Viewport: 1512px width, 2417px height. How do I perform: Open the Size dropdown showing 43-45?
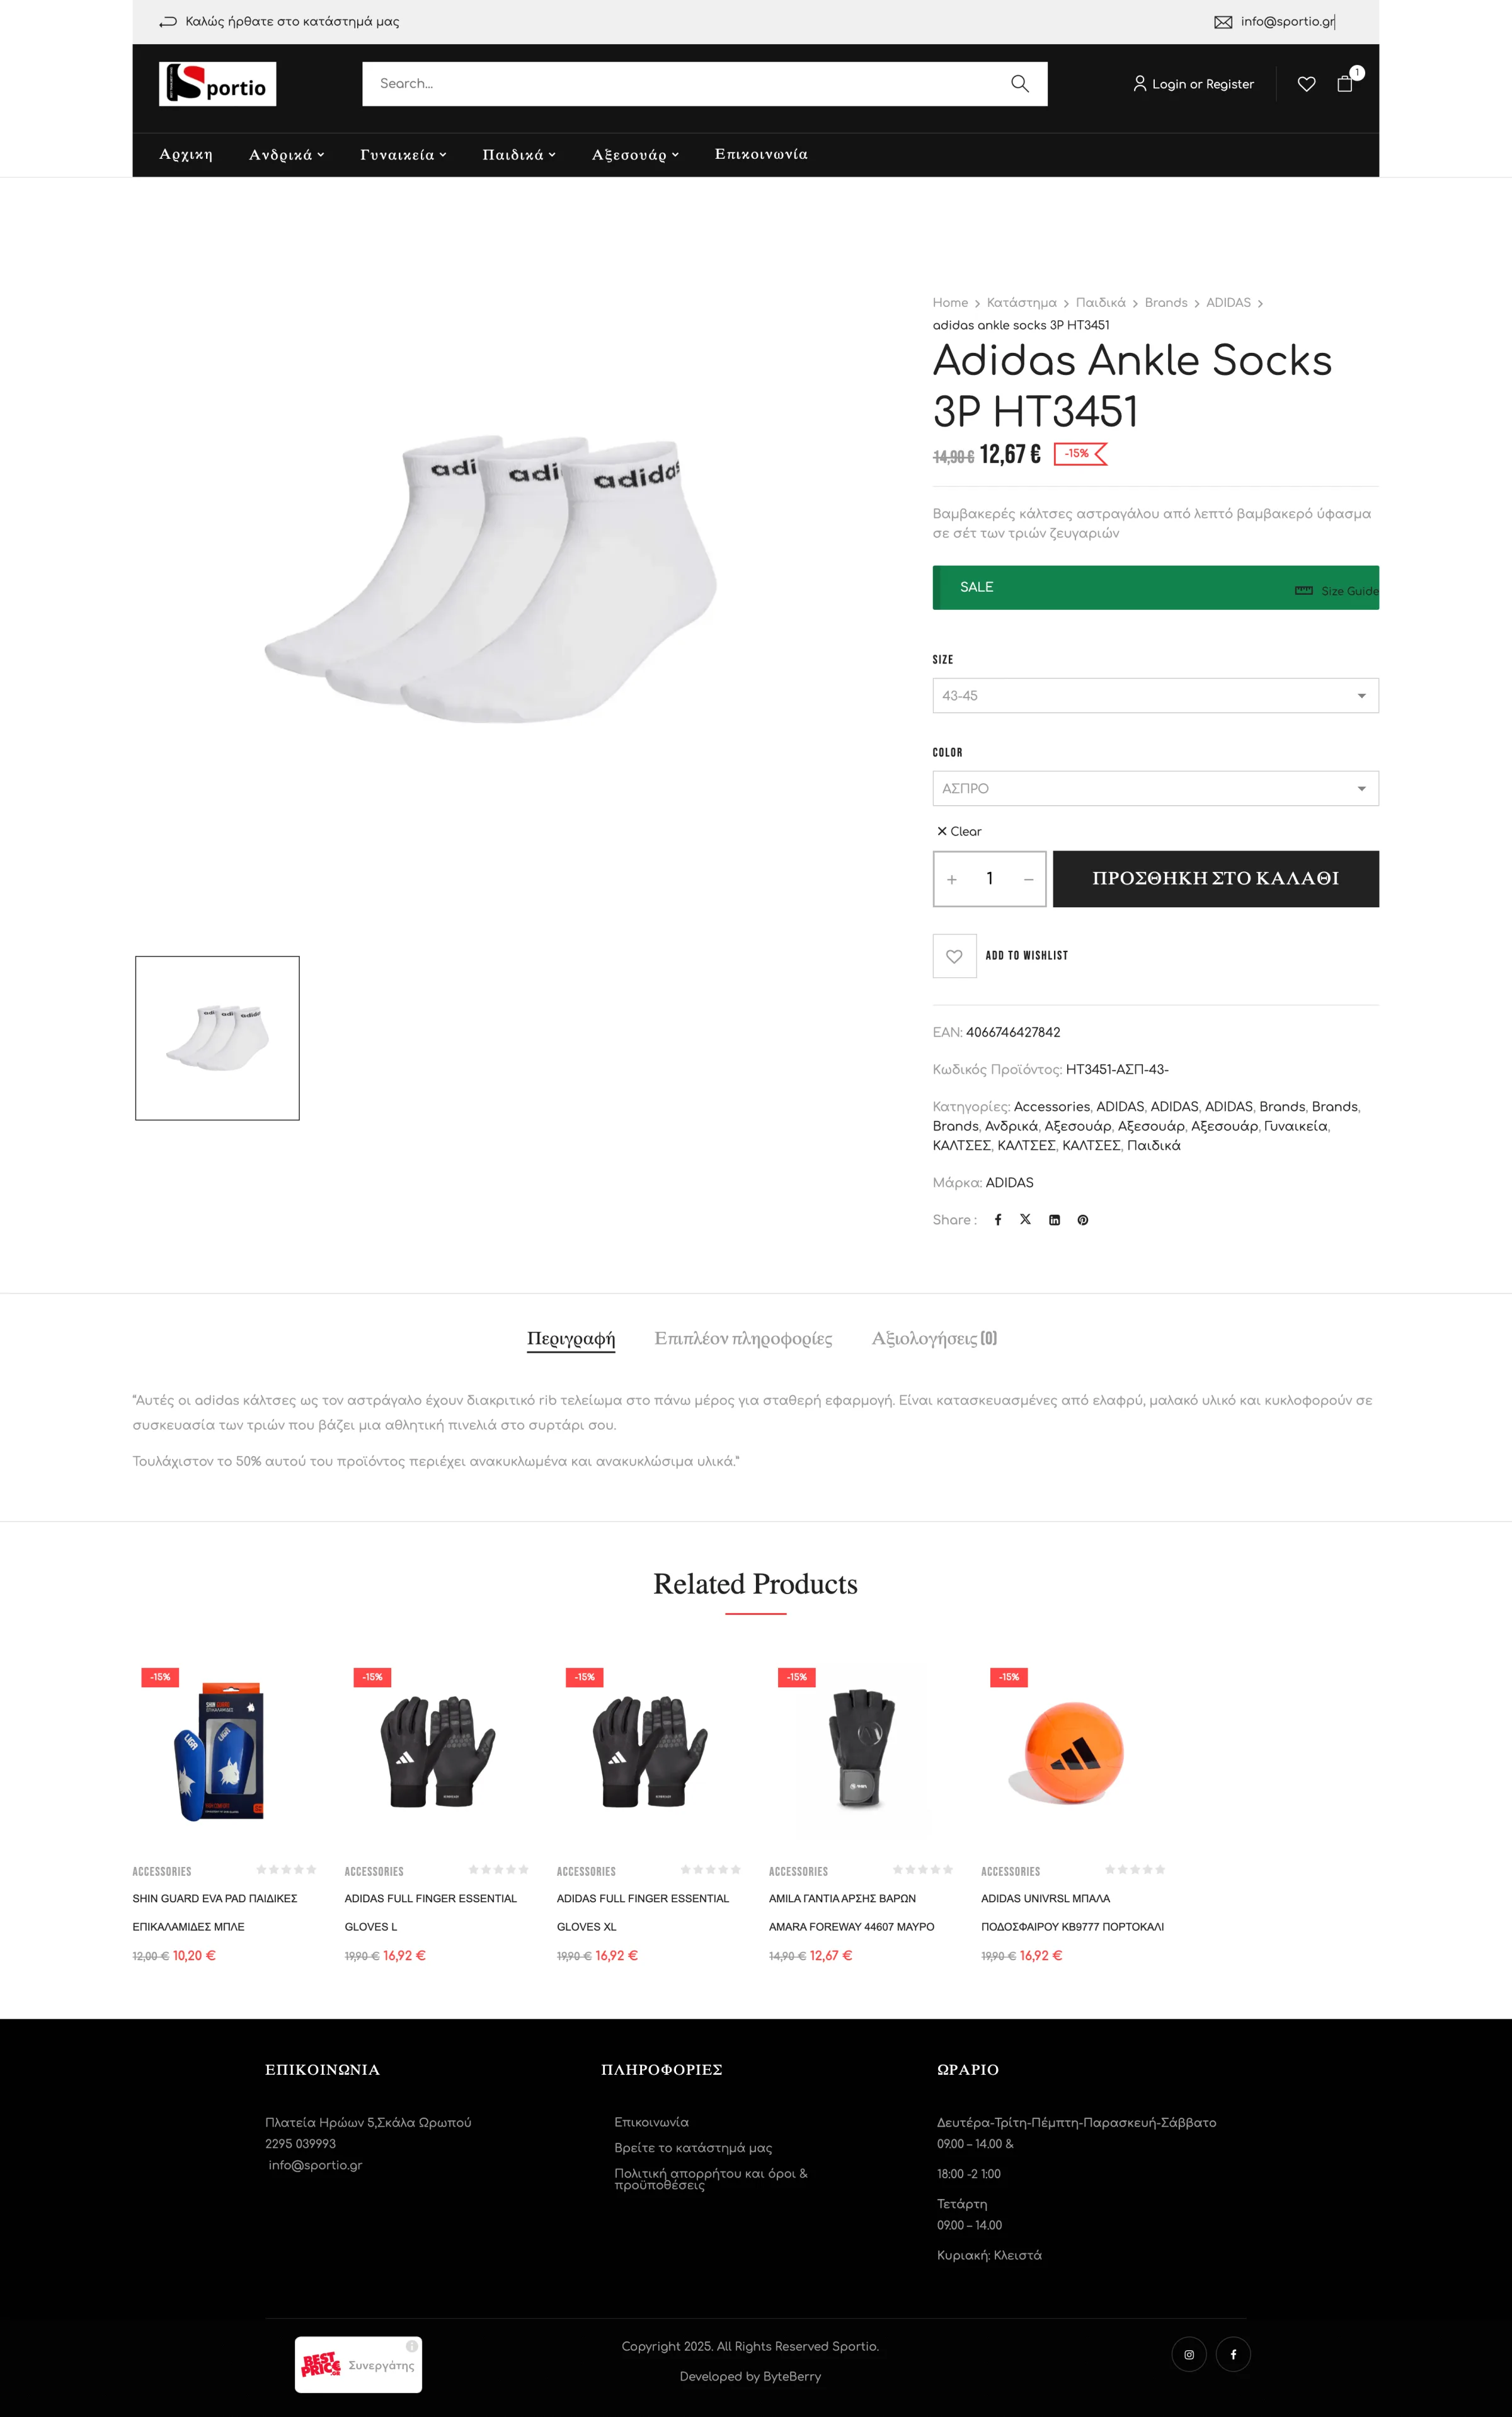pos(1155,695)
